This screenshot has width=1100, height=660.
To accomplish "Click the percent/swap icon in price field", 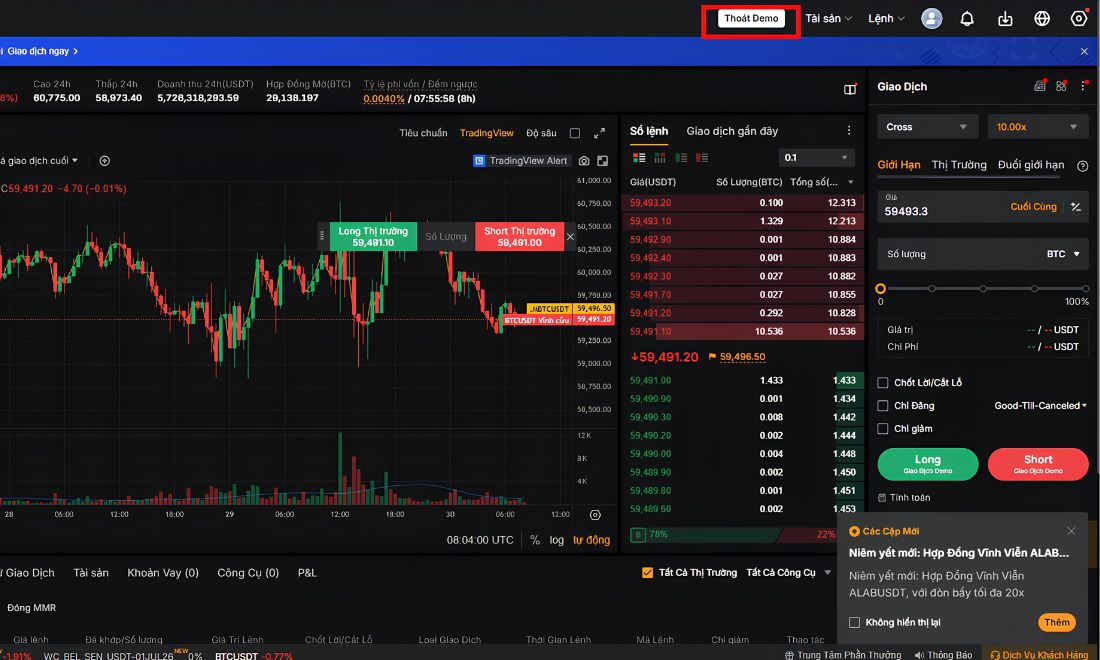I will pyautogui.click(x=1075, y=206).
